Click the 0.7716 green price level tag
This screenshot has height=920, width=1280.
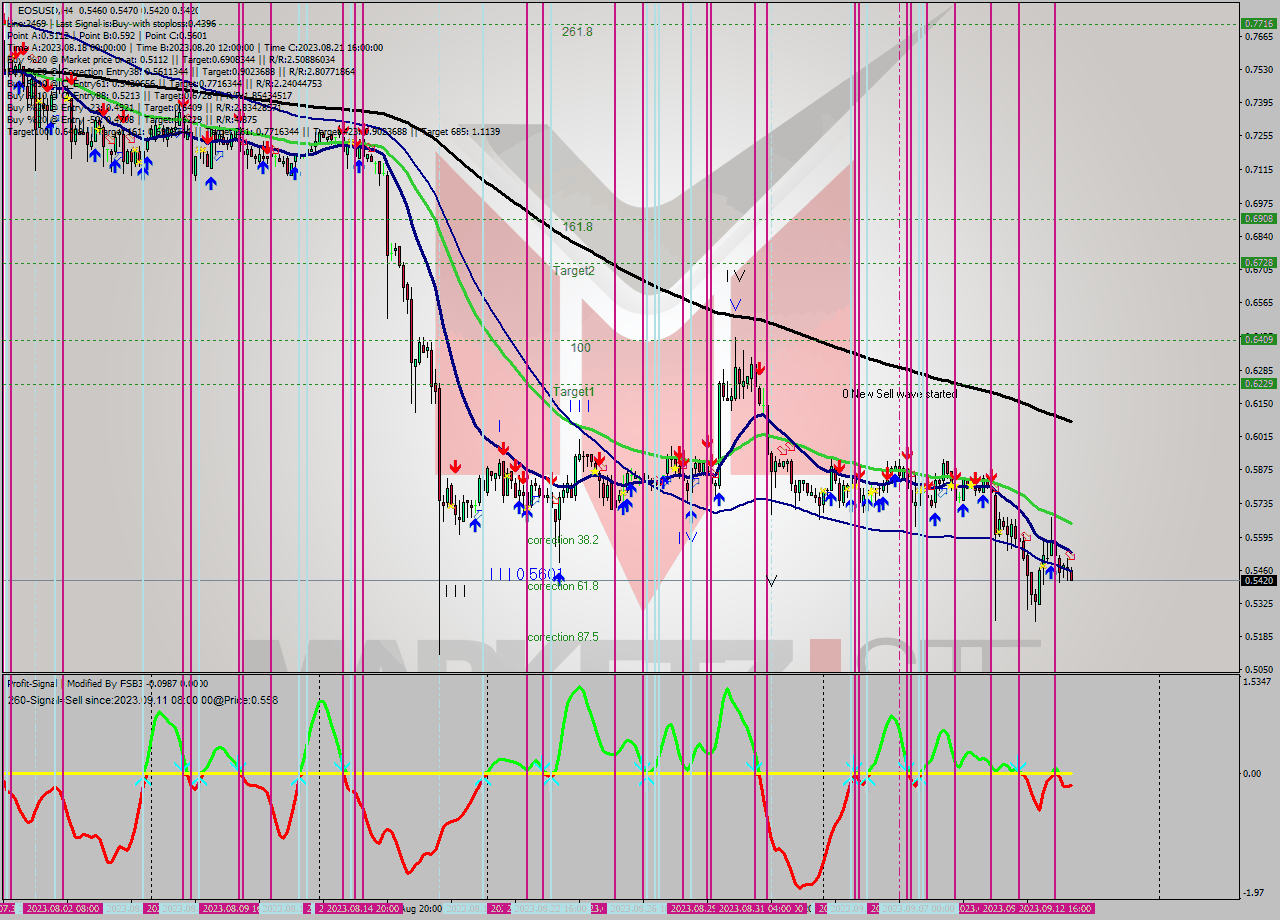(1256, 23)
